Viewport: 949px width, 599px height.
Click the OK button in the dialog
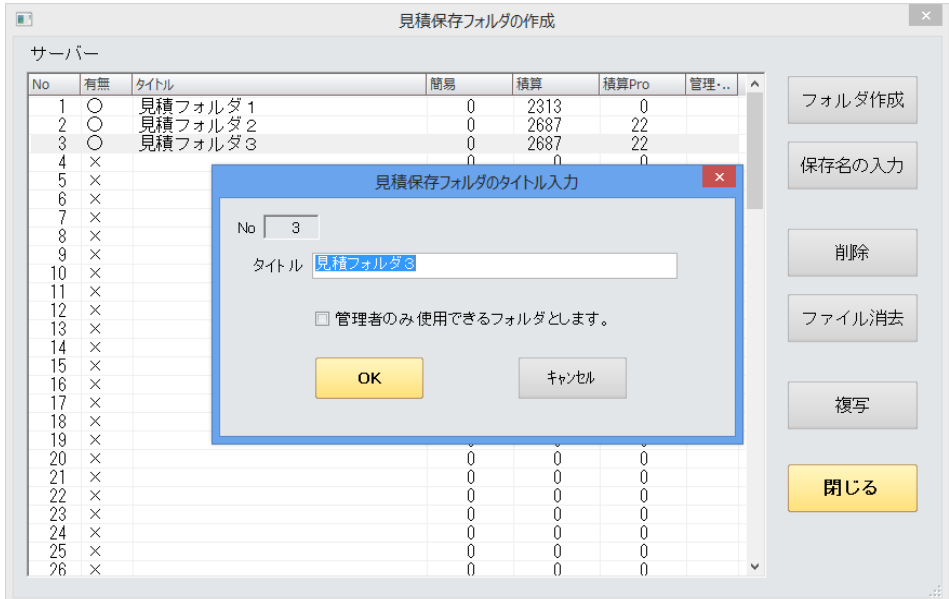point(369,378)
